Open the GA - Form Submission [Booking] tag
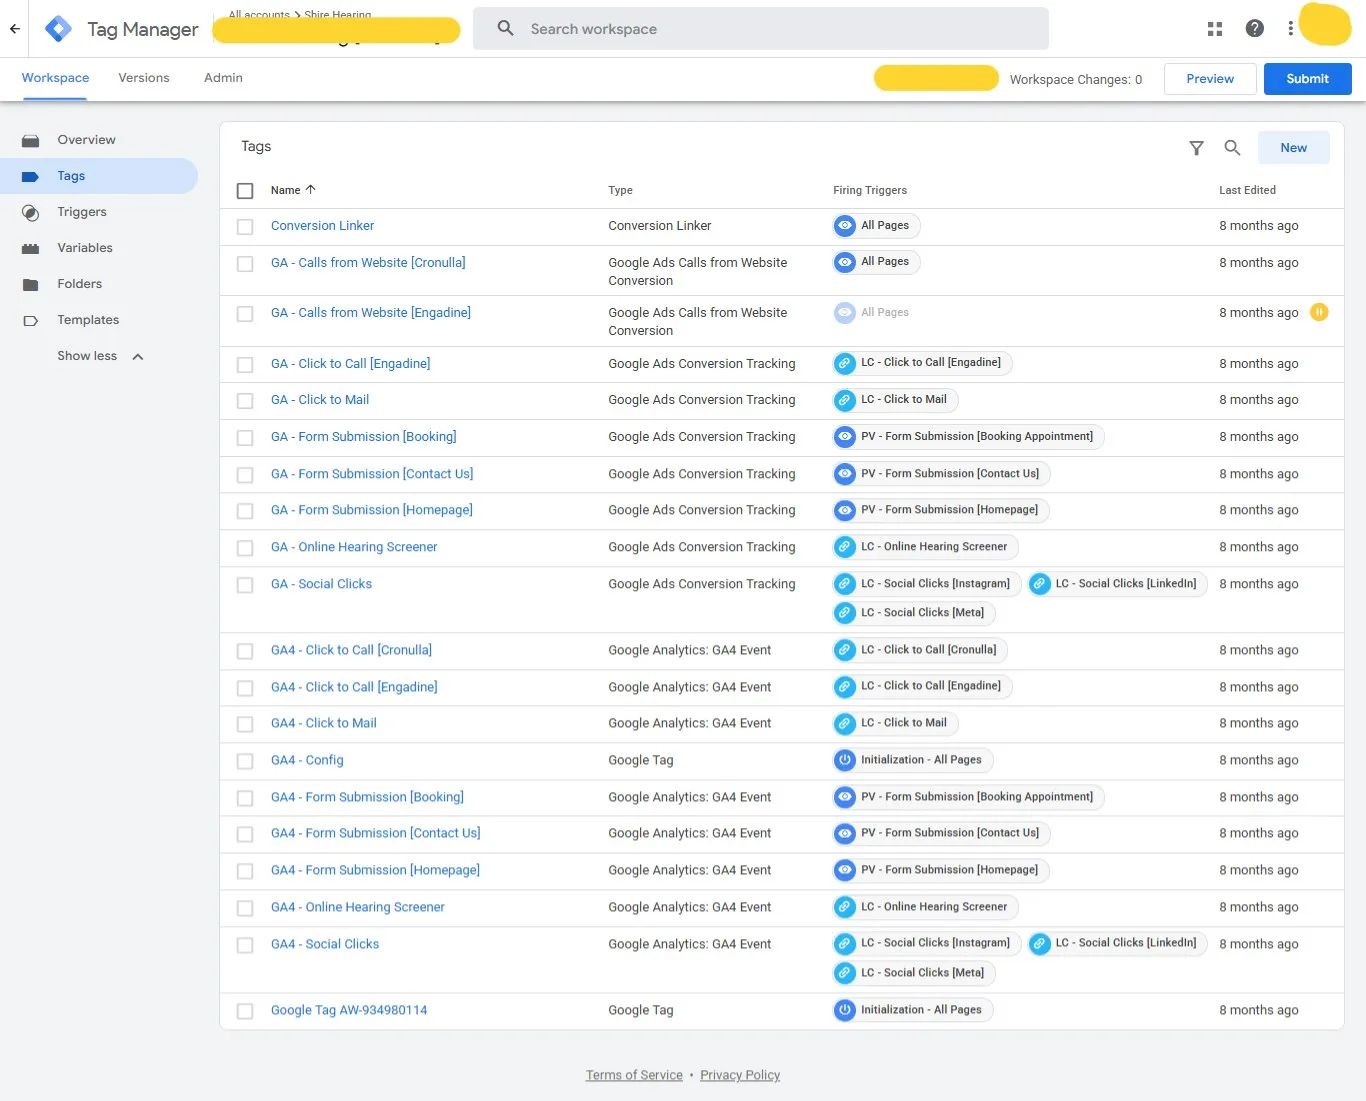This screenshot has height=1101, width=1366. tap(363, 437)
